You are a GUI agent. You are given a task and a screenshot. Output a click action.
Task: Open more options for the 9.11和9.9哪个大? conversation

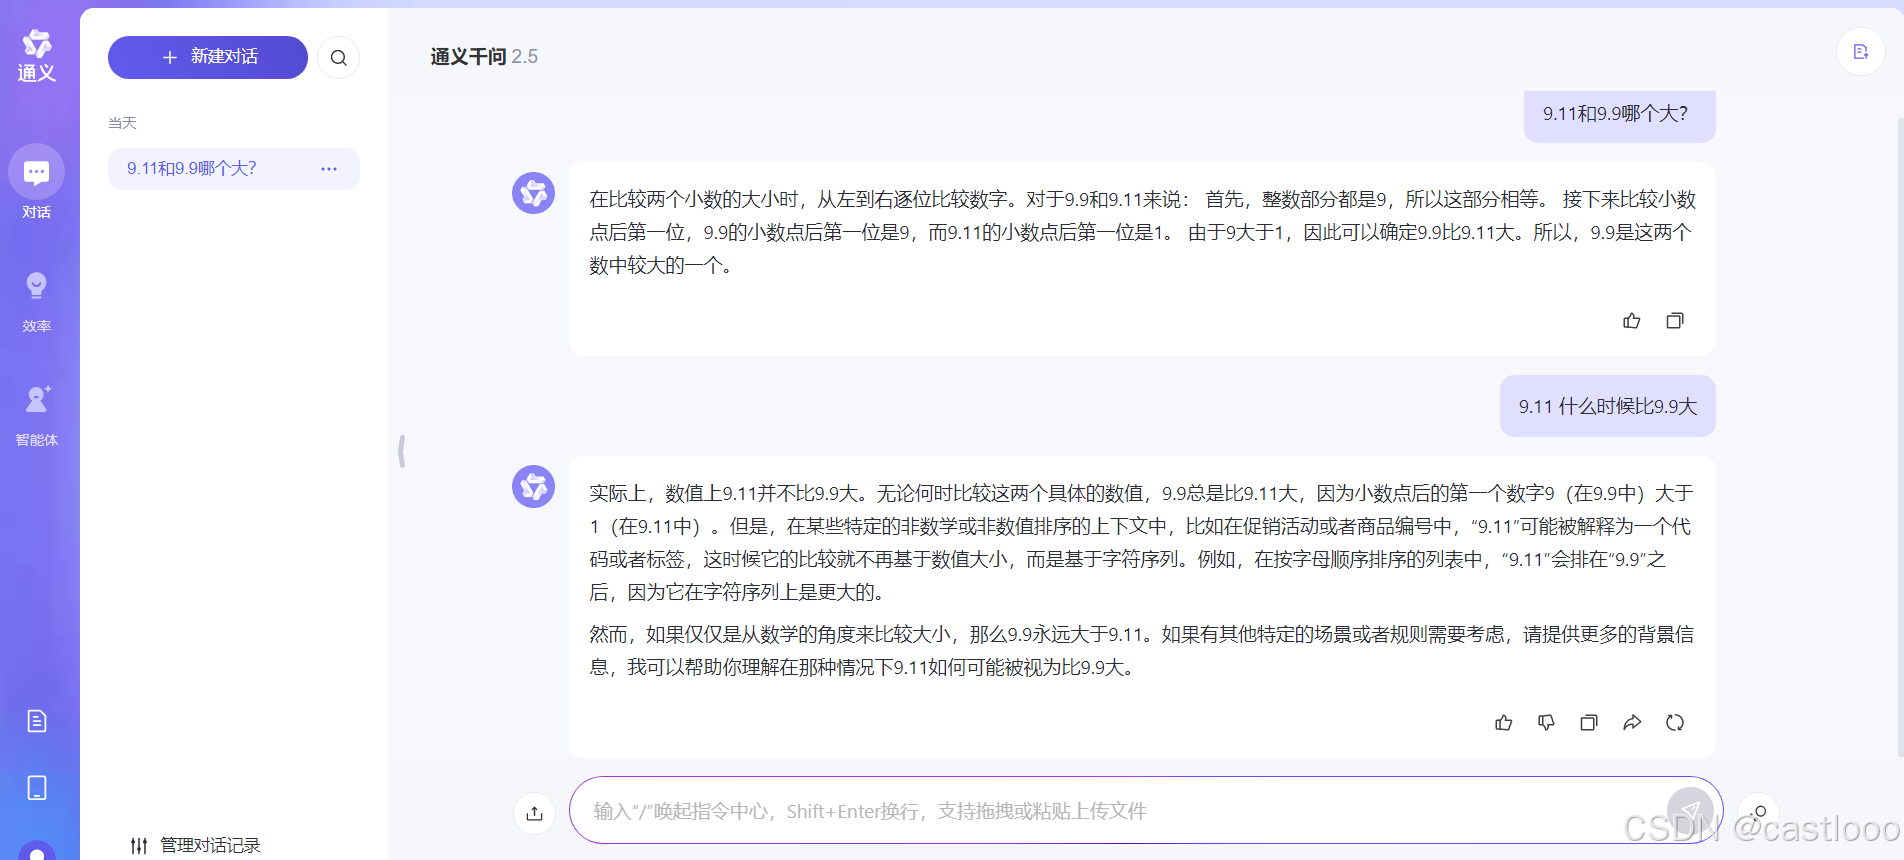329,169
